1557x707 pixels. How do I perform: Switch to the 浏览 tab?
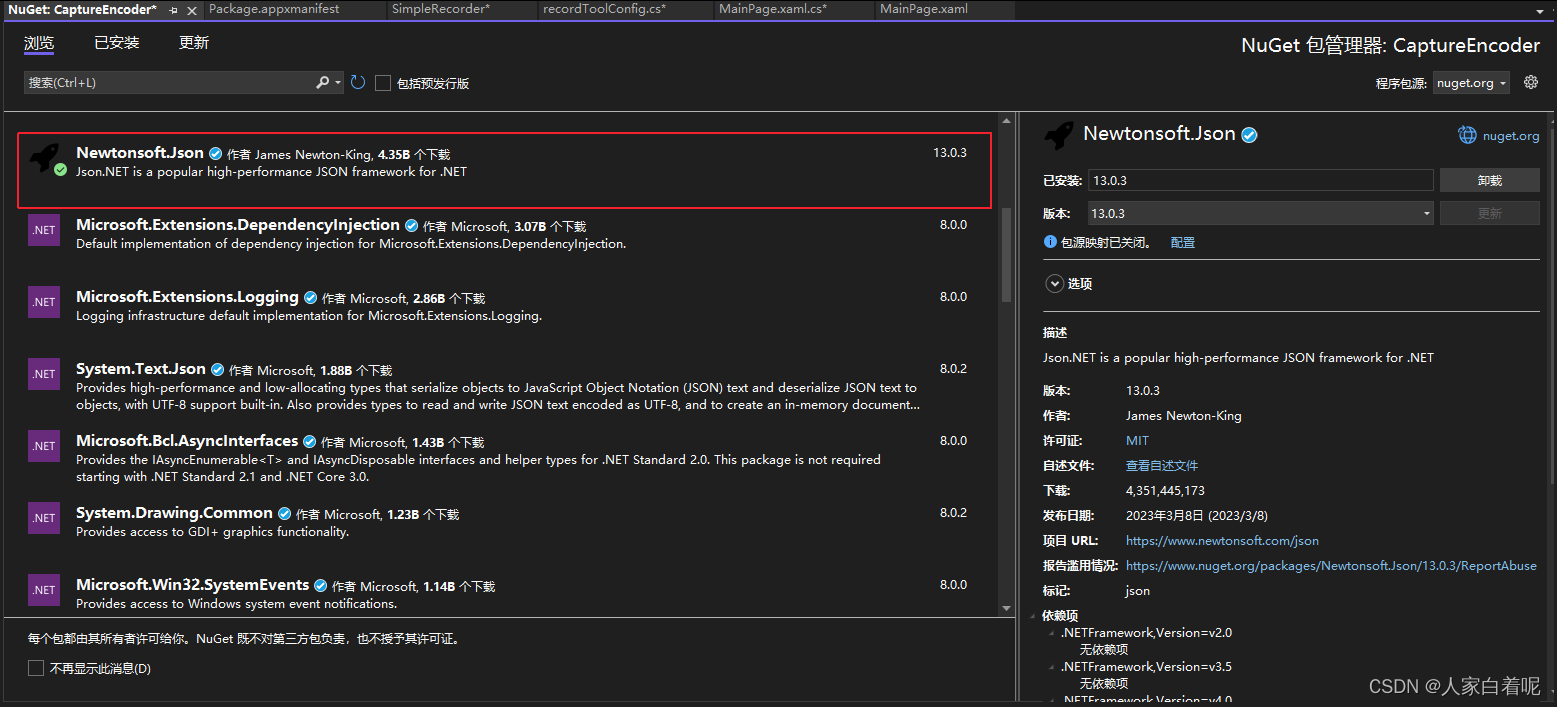click(39, 43)
